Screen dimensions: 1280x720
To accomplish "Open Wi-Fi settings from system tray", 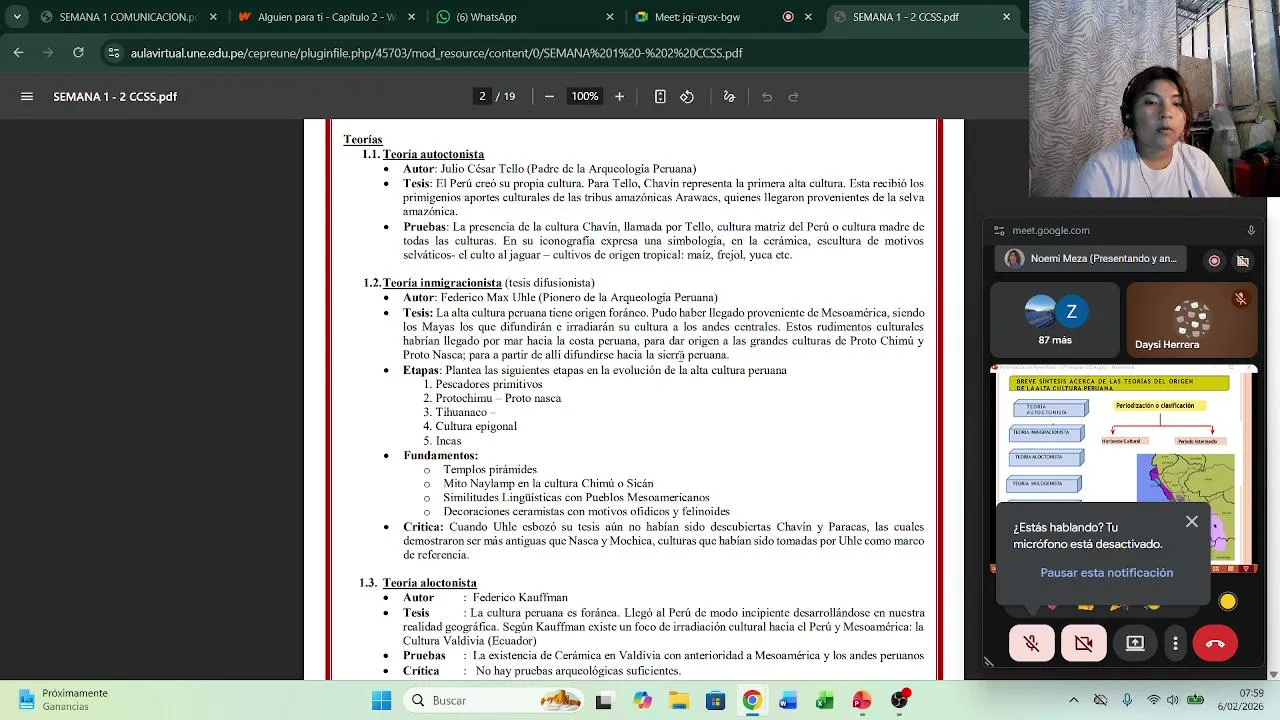I will pyautogui.click(x=1154, y=701).
